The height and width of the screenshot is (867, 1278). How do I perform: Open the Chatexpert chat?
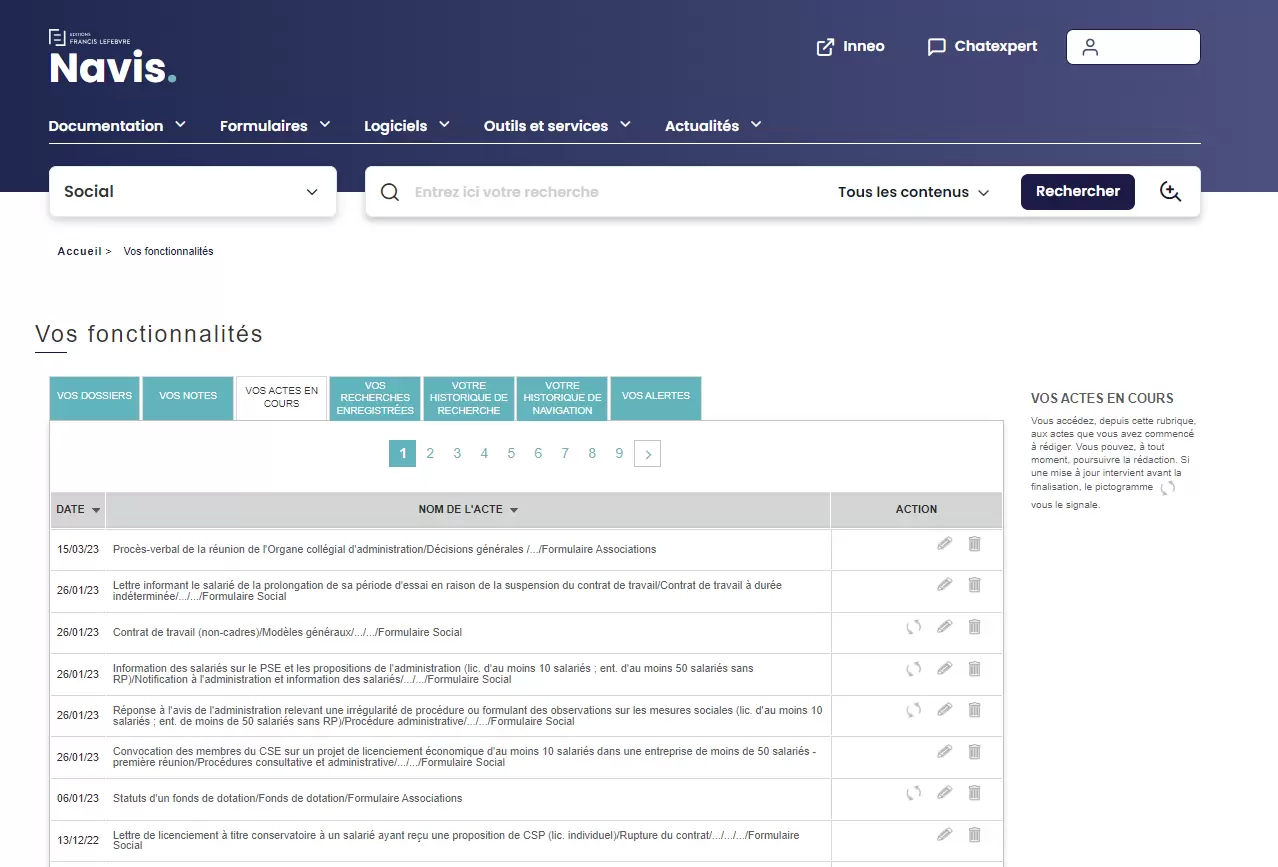click(x=982, y=47)
